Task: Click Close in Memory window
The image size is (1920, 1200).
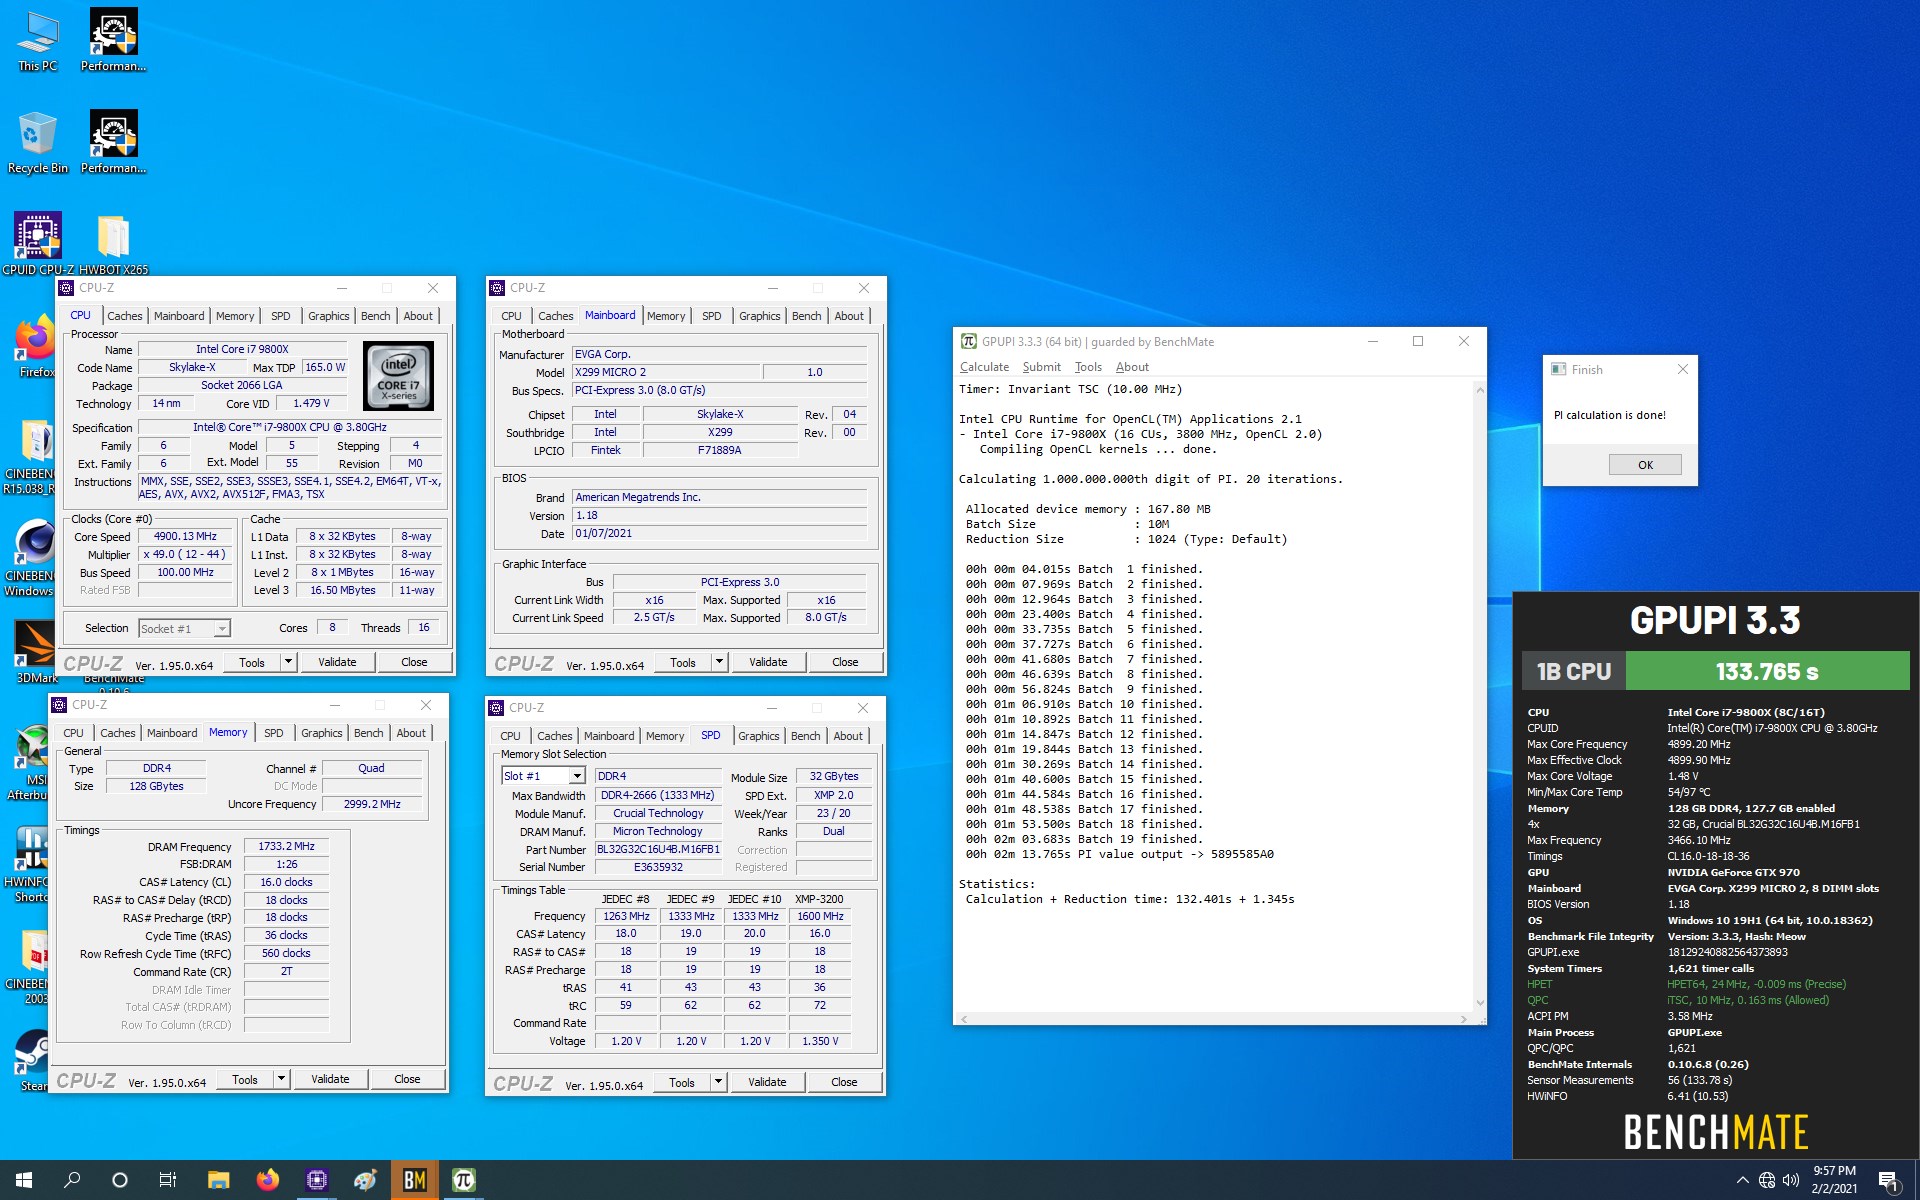Action: pos(407,1079)
